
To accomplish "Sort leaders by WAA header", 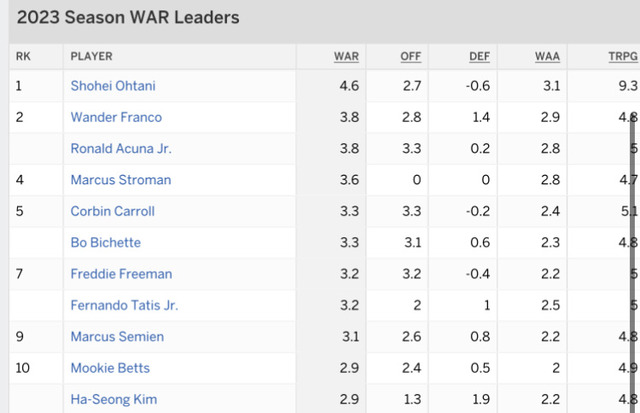I will coord(547,56).
